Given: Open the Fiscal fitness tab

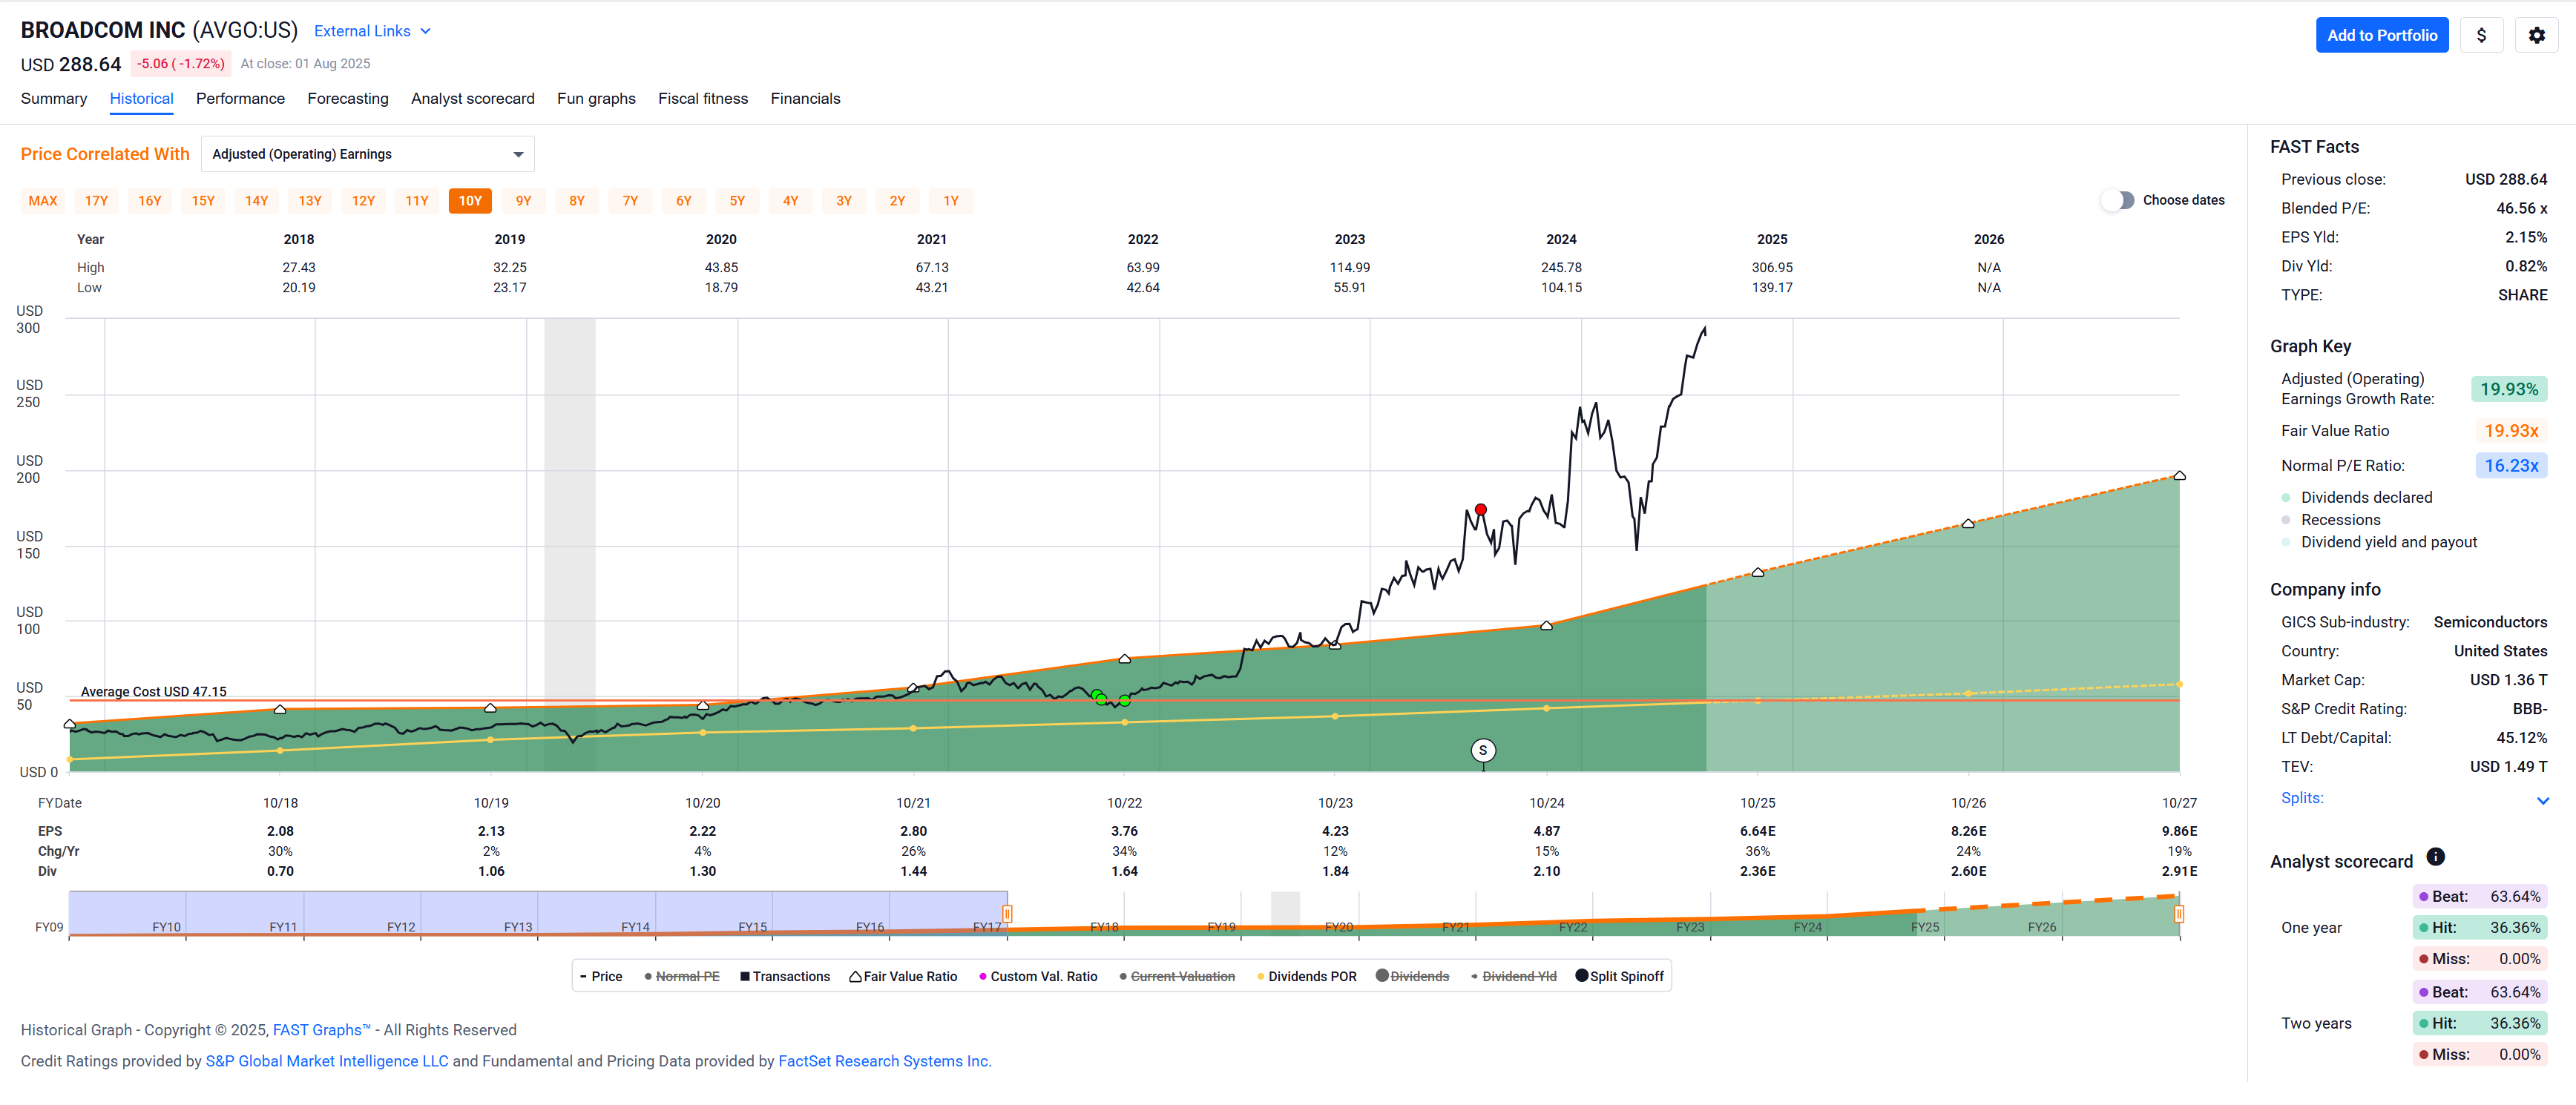Looking at the screenshot, I should pyautogui.click(x=703, y=98).
